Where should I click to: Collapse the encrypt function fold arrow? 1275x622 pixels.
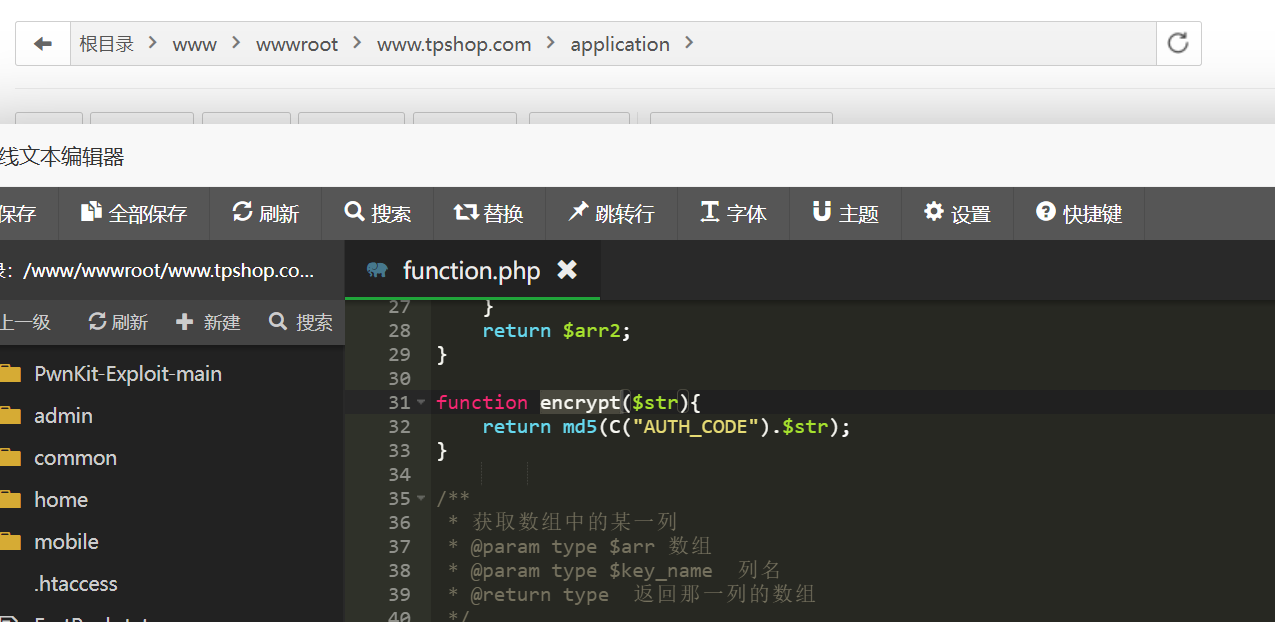[421, 402]
